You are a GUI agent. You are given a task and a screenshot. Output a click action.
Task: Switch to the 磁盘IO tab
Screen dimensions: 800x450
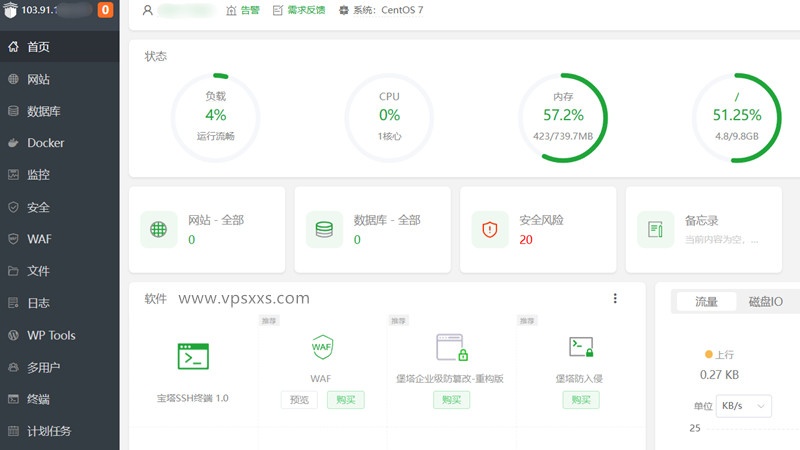pos(765,302)
